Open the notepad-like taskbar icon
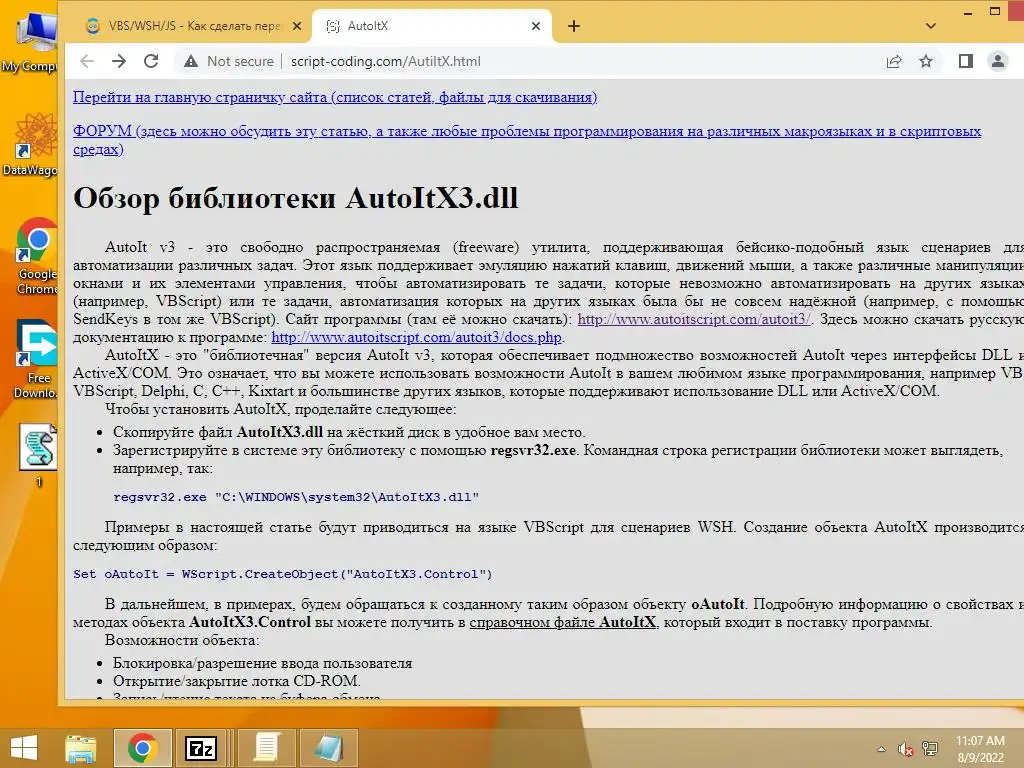Screen dimensions: 1024x768 pos(328,748)
